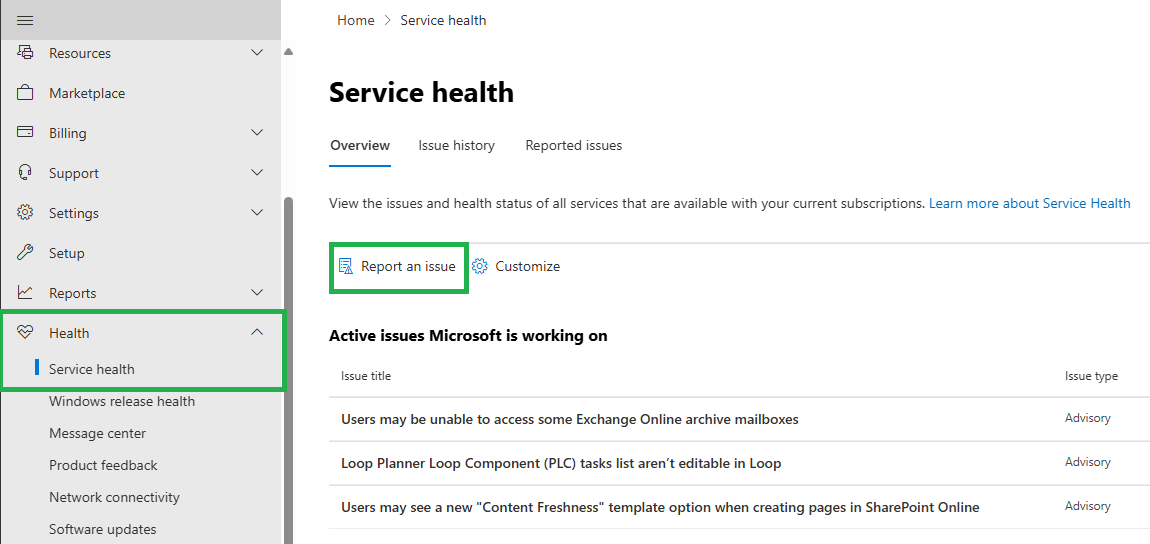Open Setup in the navigation

[67, 253]
